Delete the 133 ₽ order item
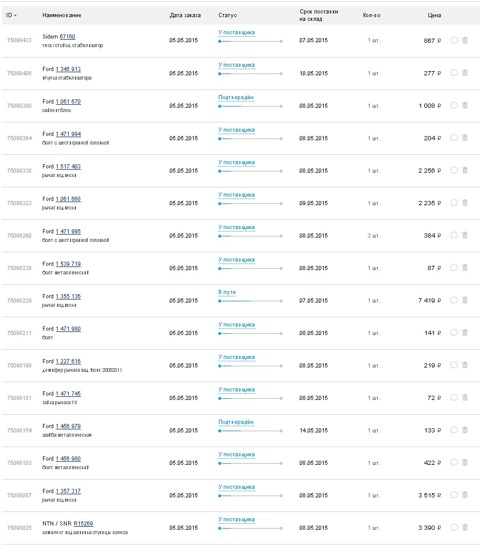 465,429
